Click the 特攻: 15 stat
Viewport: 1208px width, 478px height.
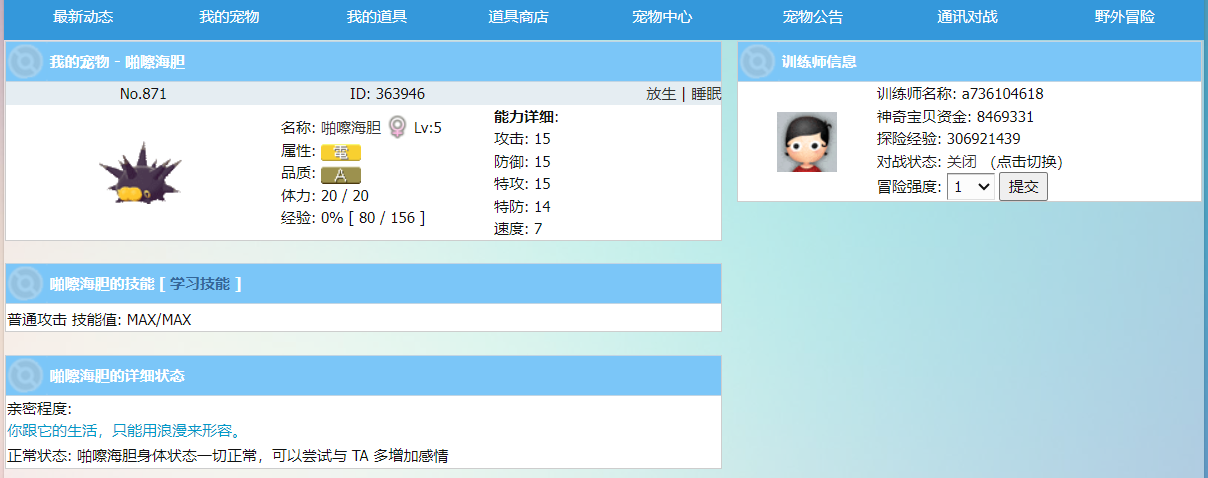[522, 184]
